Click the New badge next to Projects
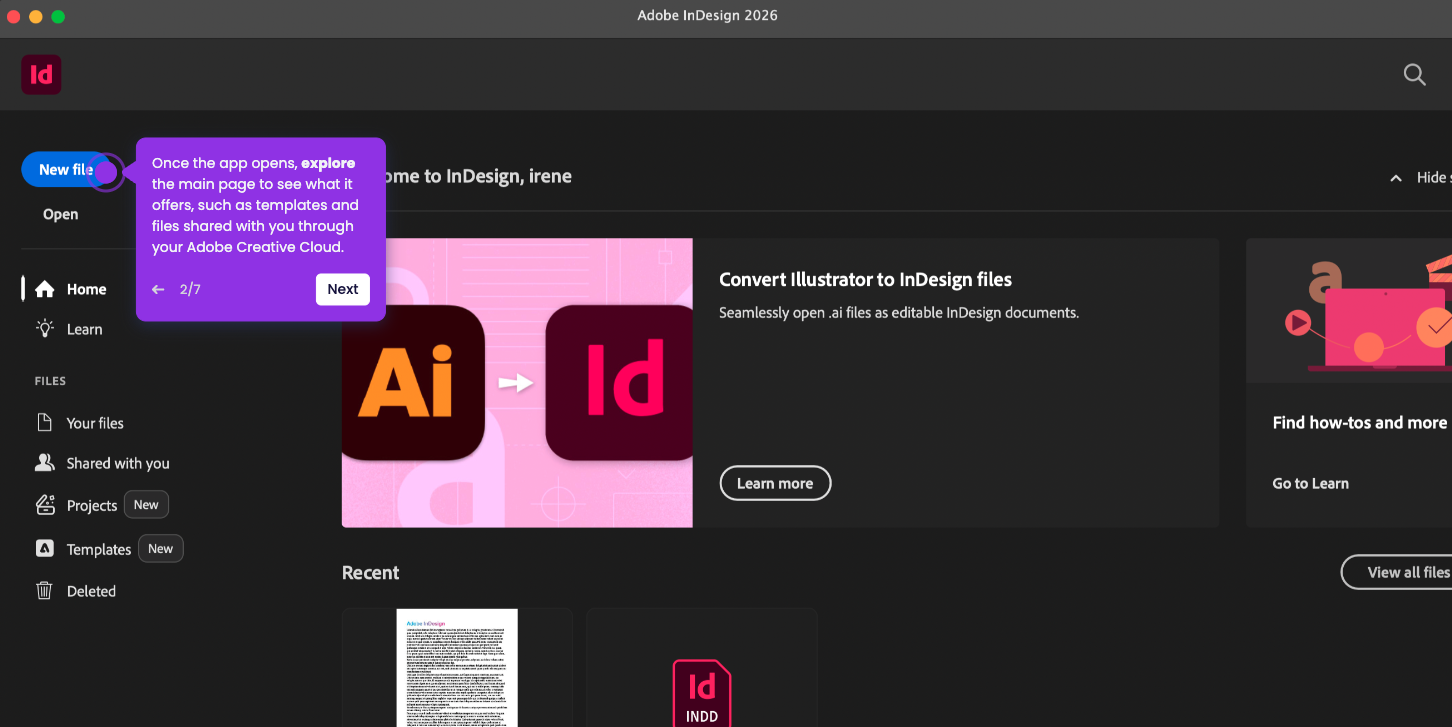Screen dimensions: 1452x727 146,505
